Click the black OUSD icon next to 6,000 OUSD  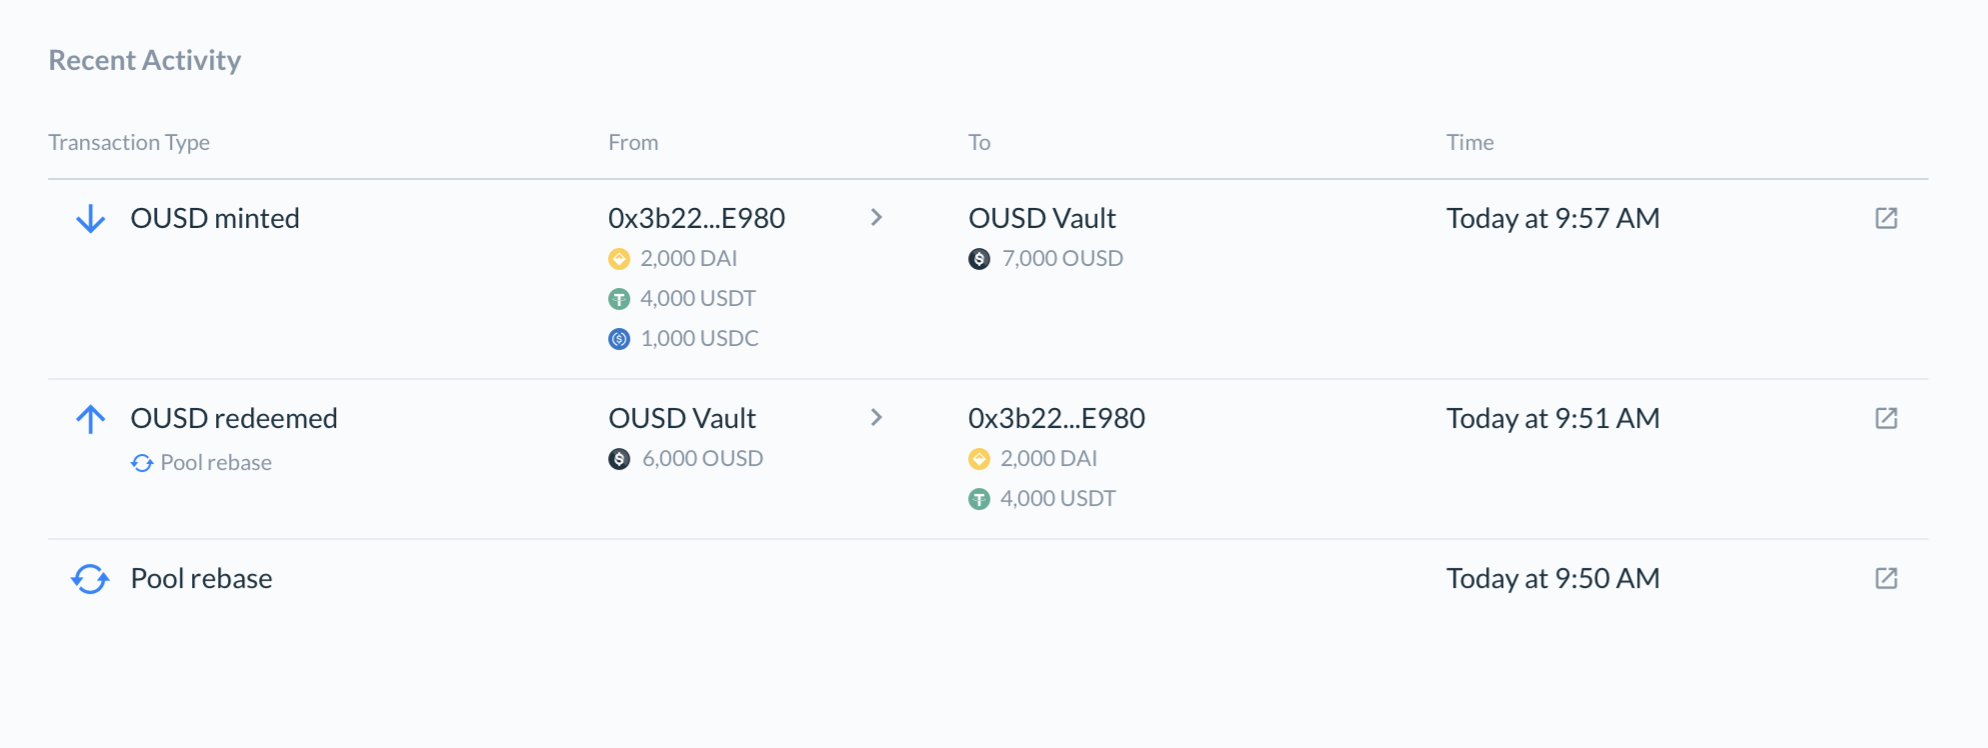[620, 458]
